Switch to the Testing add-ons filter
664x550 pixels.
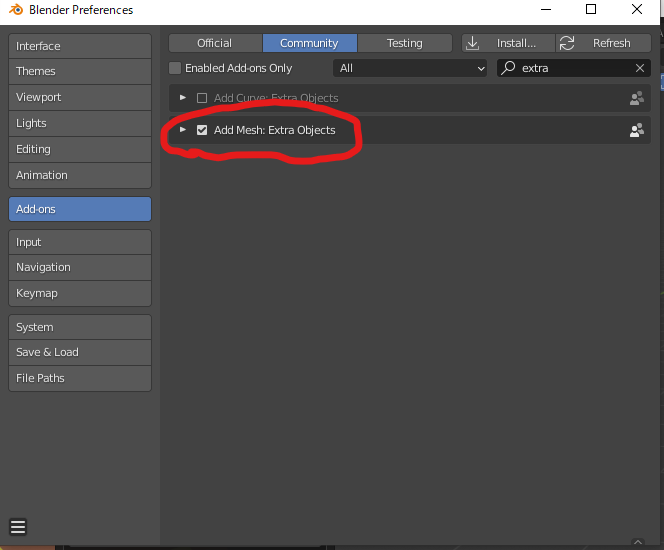405,43
